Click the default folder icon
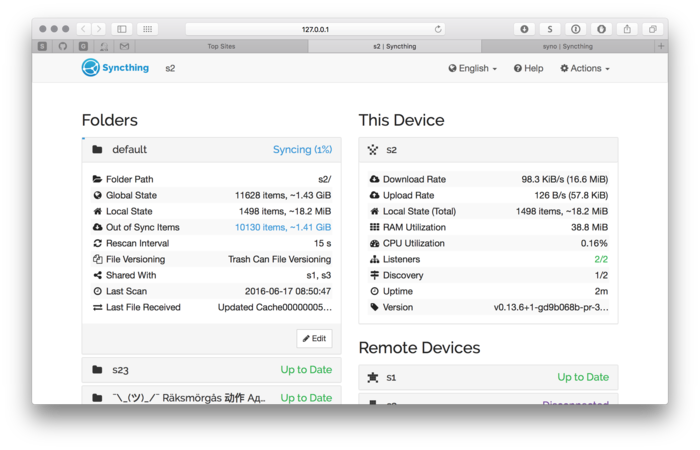The width and height of the screenshot is (700, 450). 97,149
